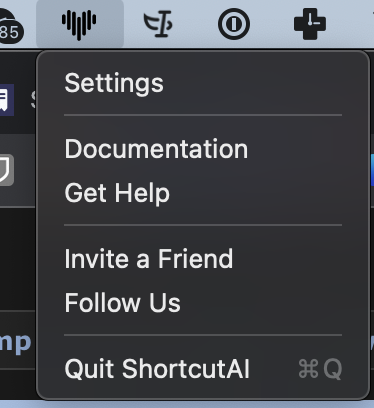Click the ShortcutAI heart waveform menu bar icon

[x=79, y=24]
